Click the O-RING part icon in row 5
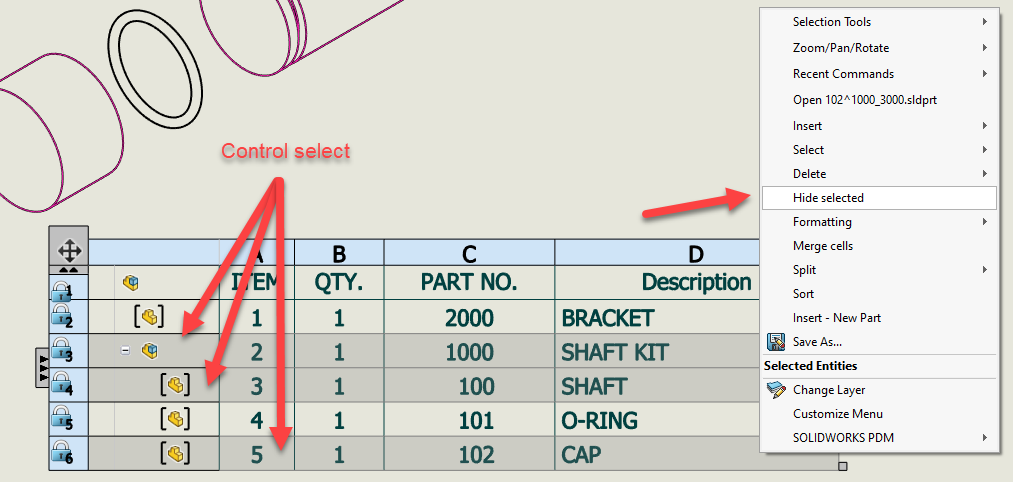Screen dimensions: 1013x482 click(175, 419)
